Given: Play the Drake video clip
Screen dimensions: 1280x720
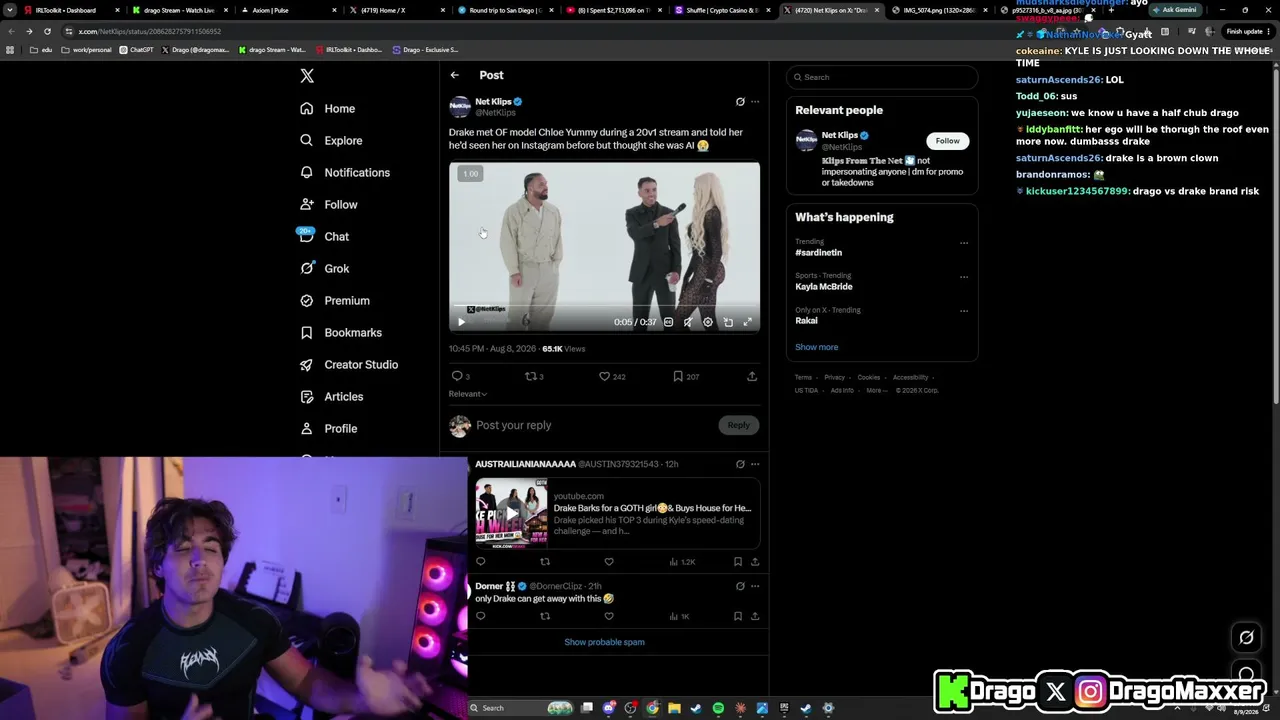Looking at the screenshot, I should tap(461, 322).
